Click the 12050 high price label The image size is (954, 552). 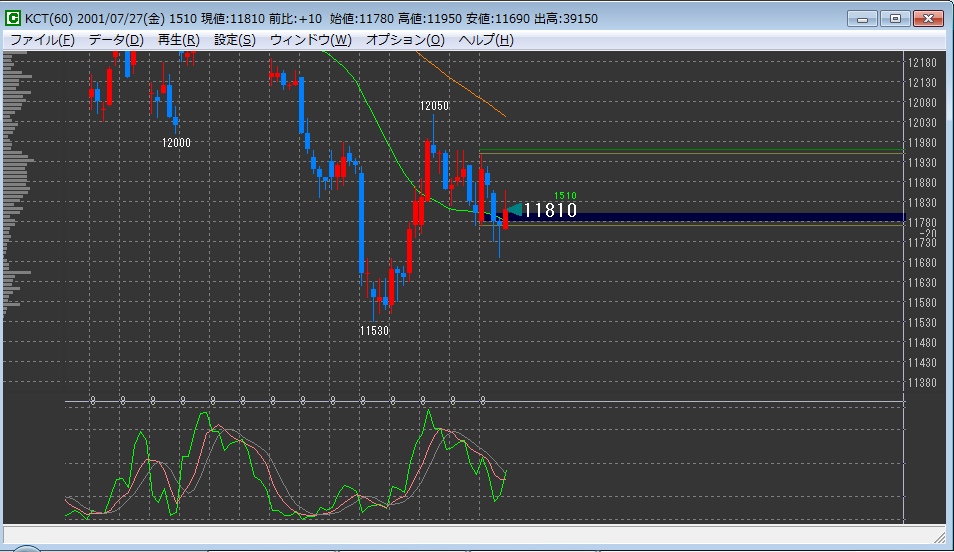[434, 105]
